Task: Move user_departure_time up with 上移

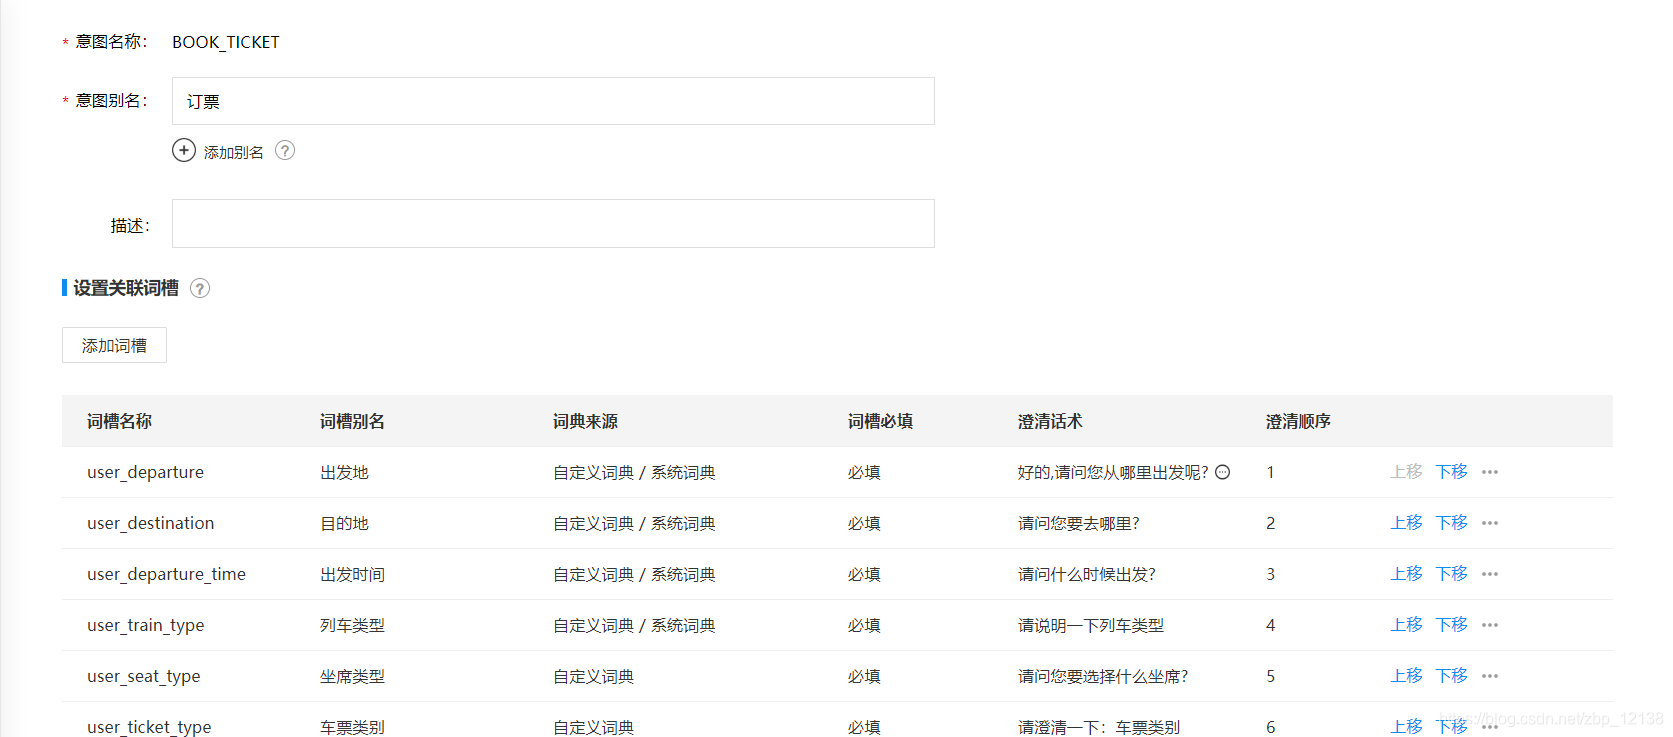Action: tap(1406, 574)
